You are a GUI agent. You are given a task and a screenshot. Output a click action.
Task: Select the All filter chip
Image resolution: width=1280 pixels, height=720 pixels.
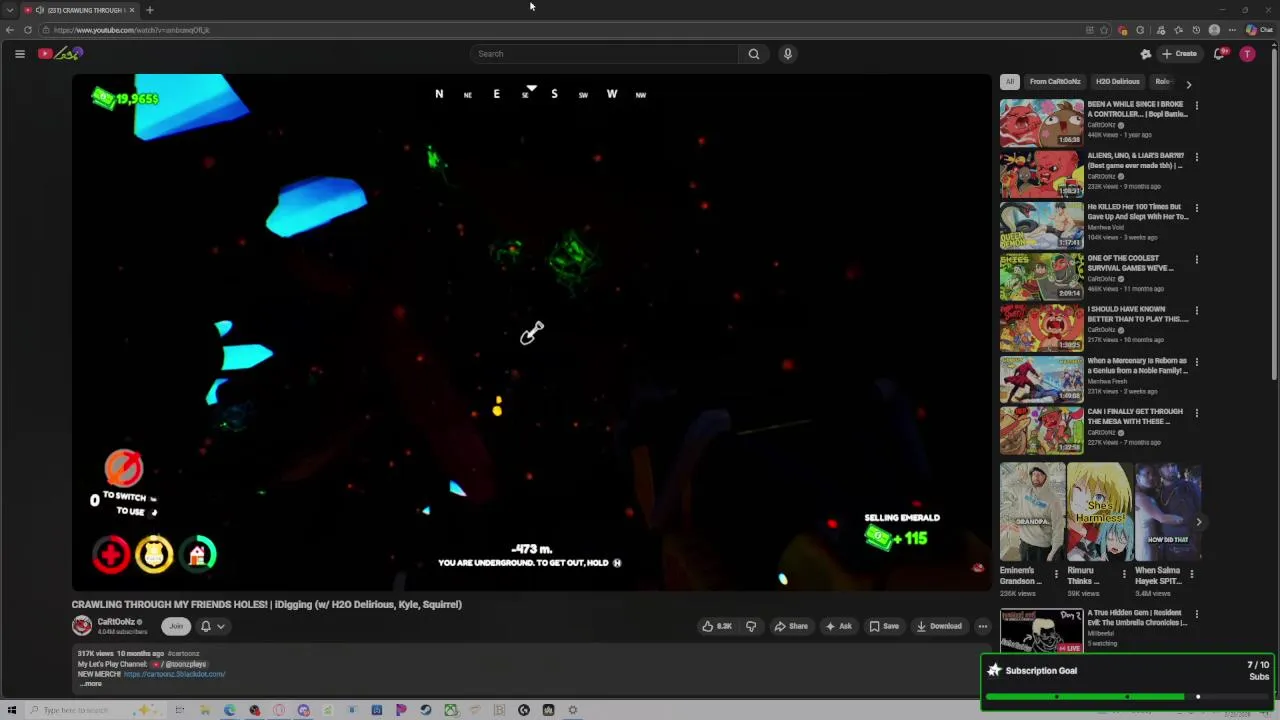1010,82
